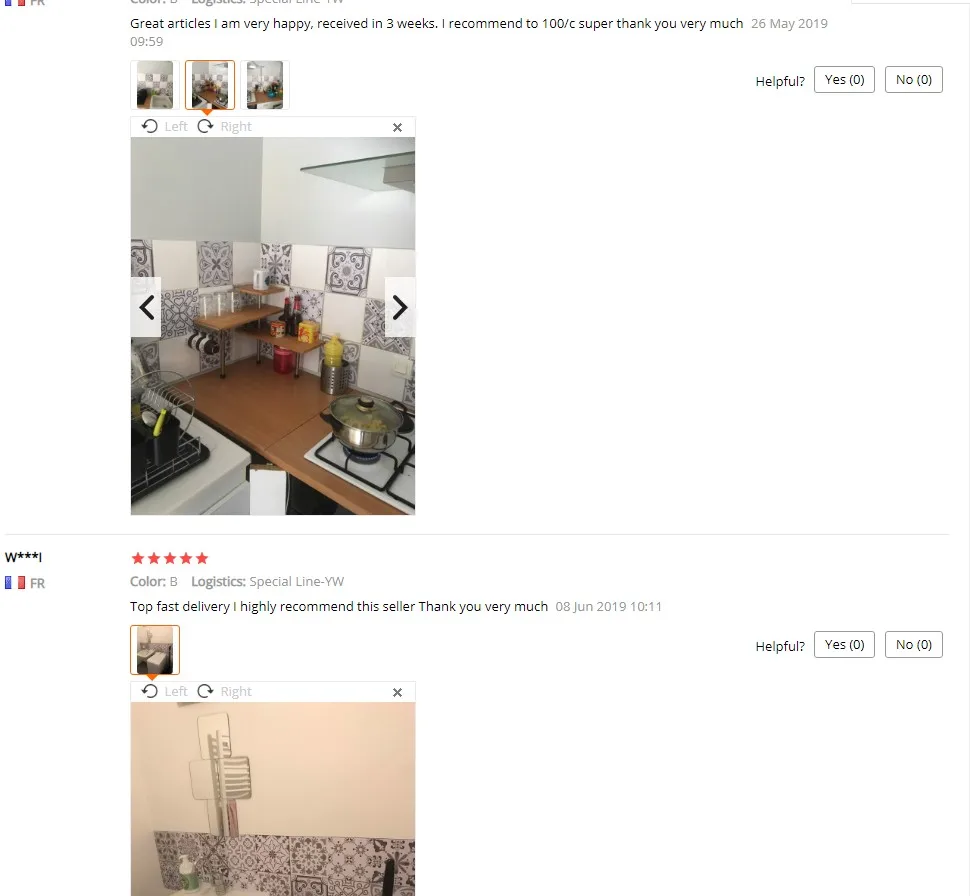Mark 26 May review unhelpful with No
The height and width of the screenshot is (896, 970).
(914, 80)
